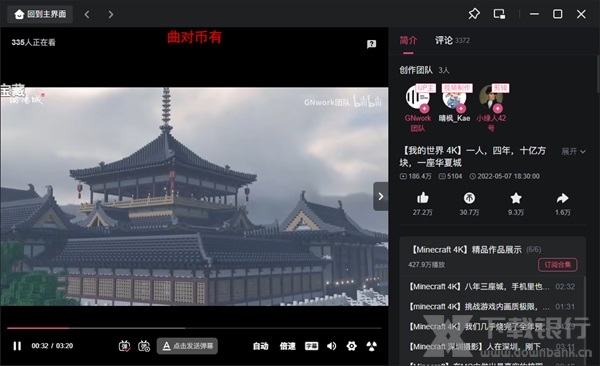Go forward with the right arrow
The height and width of the screenshot is (366, 600).
point(111,15)
